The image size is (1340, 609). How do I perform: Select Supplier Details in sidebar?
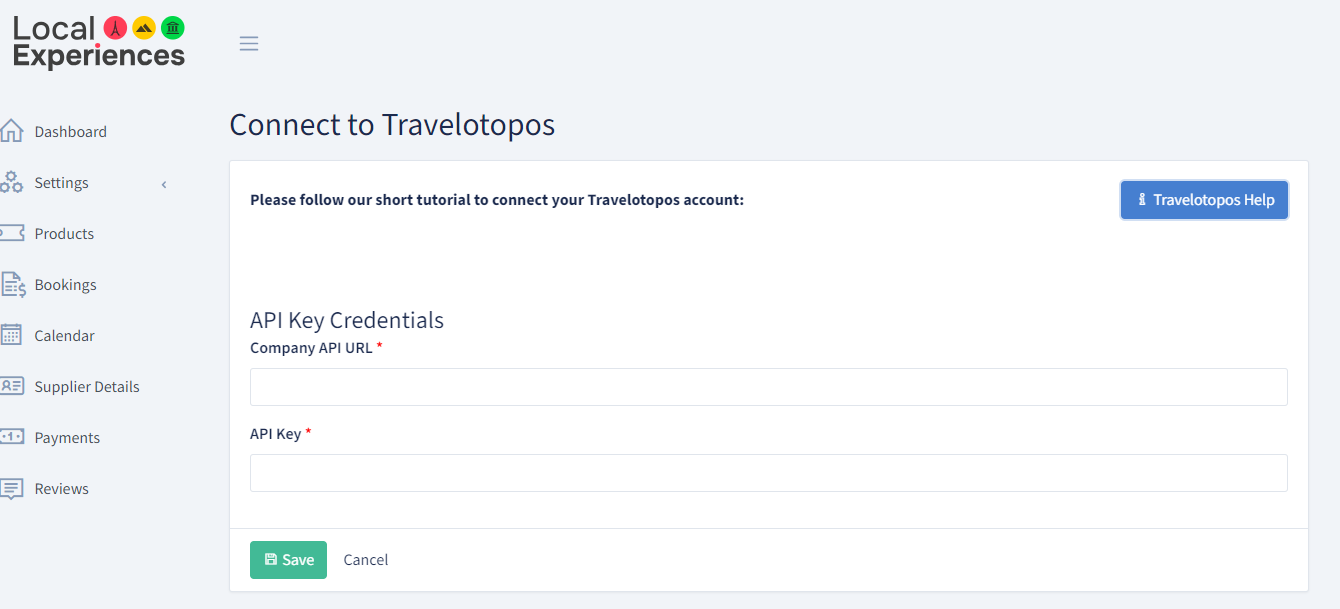[x=87, y=387]
